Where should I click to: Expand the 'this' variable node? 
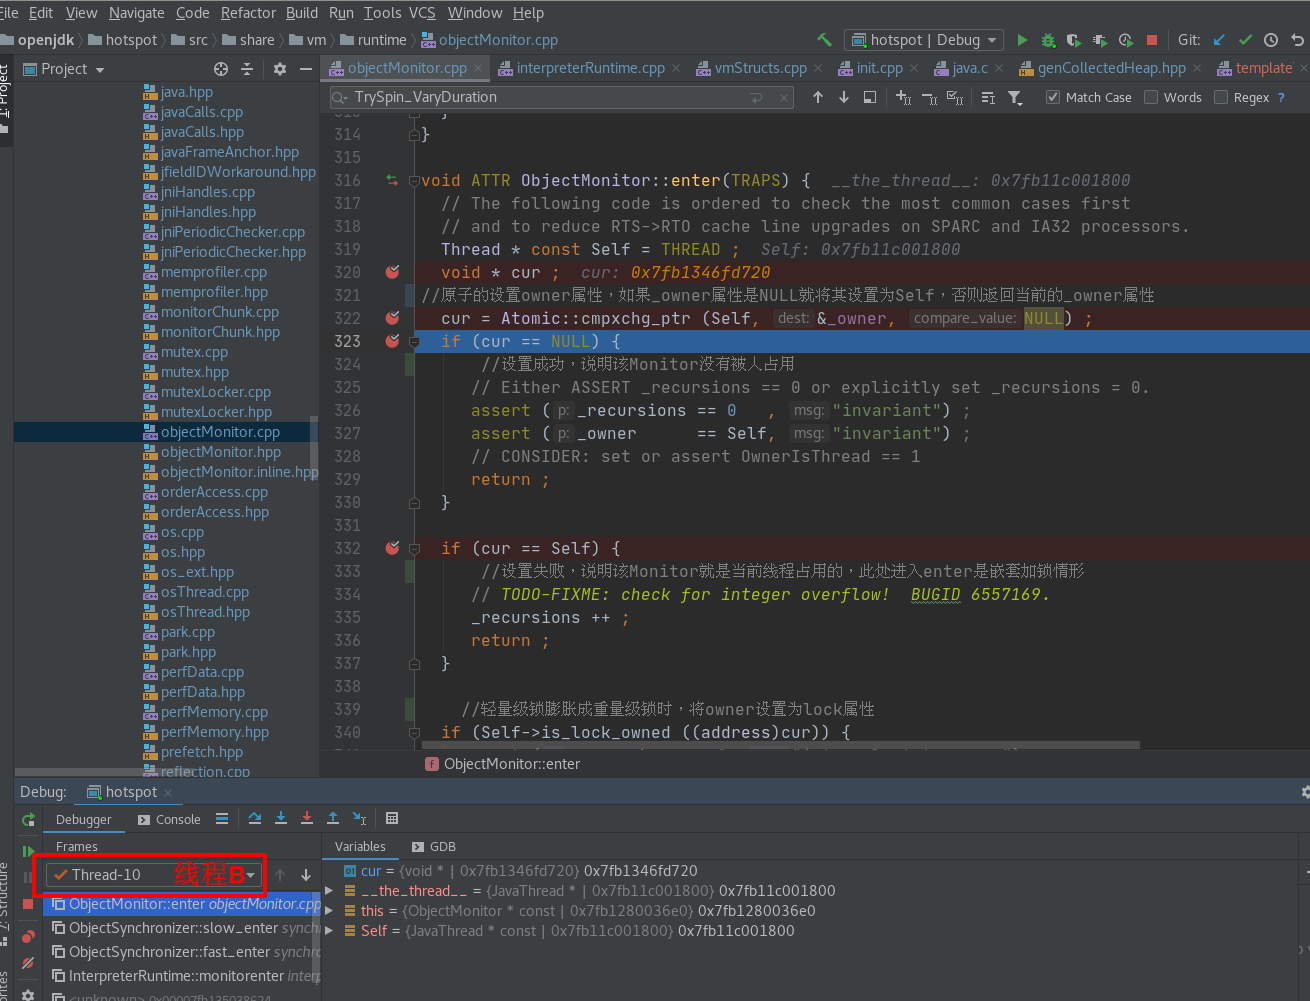point(329,911)
